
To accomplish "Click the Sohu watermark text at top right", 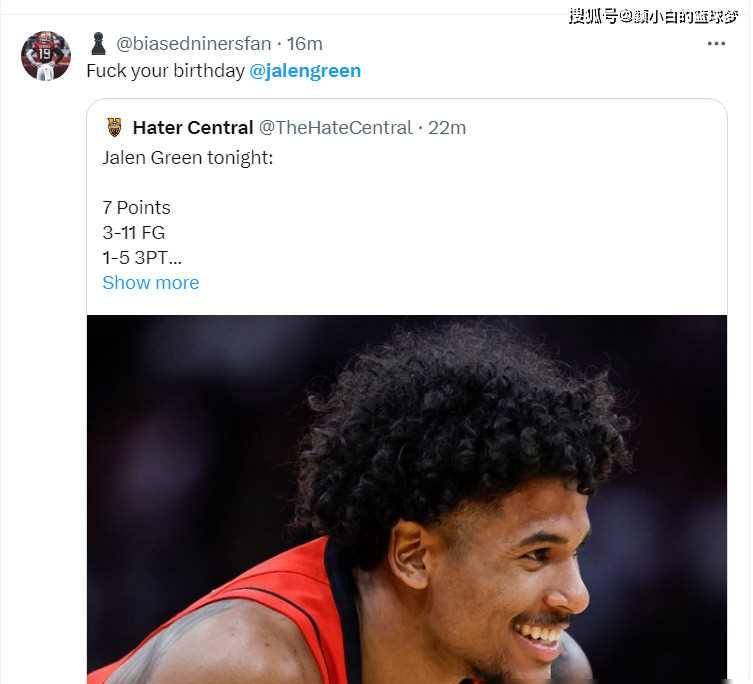I will (654, 16).
